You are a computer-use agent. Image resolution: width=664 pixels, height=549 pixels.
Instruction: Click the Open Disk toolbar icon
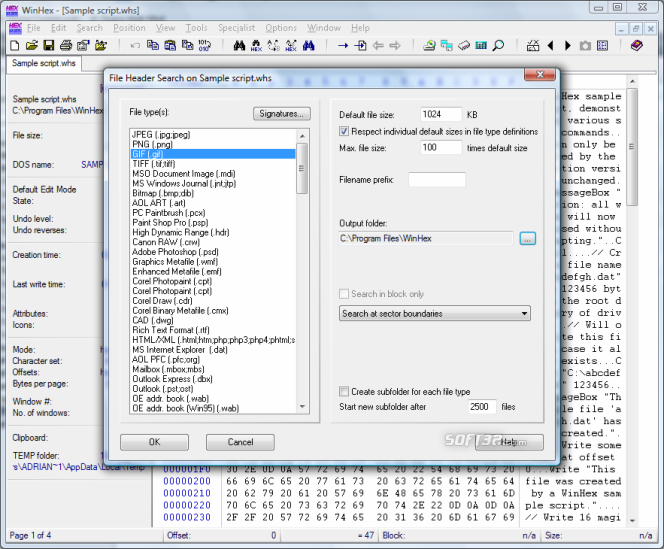tap(429, 45)
